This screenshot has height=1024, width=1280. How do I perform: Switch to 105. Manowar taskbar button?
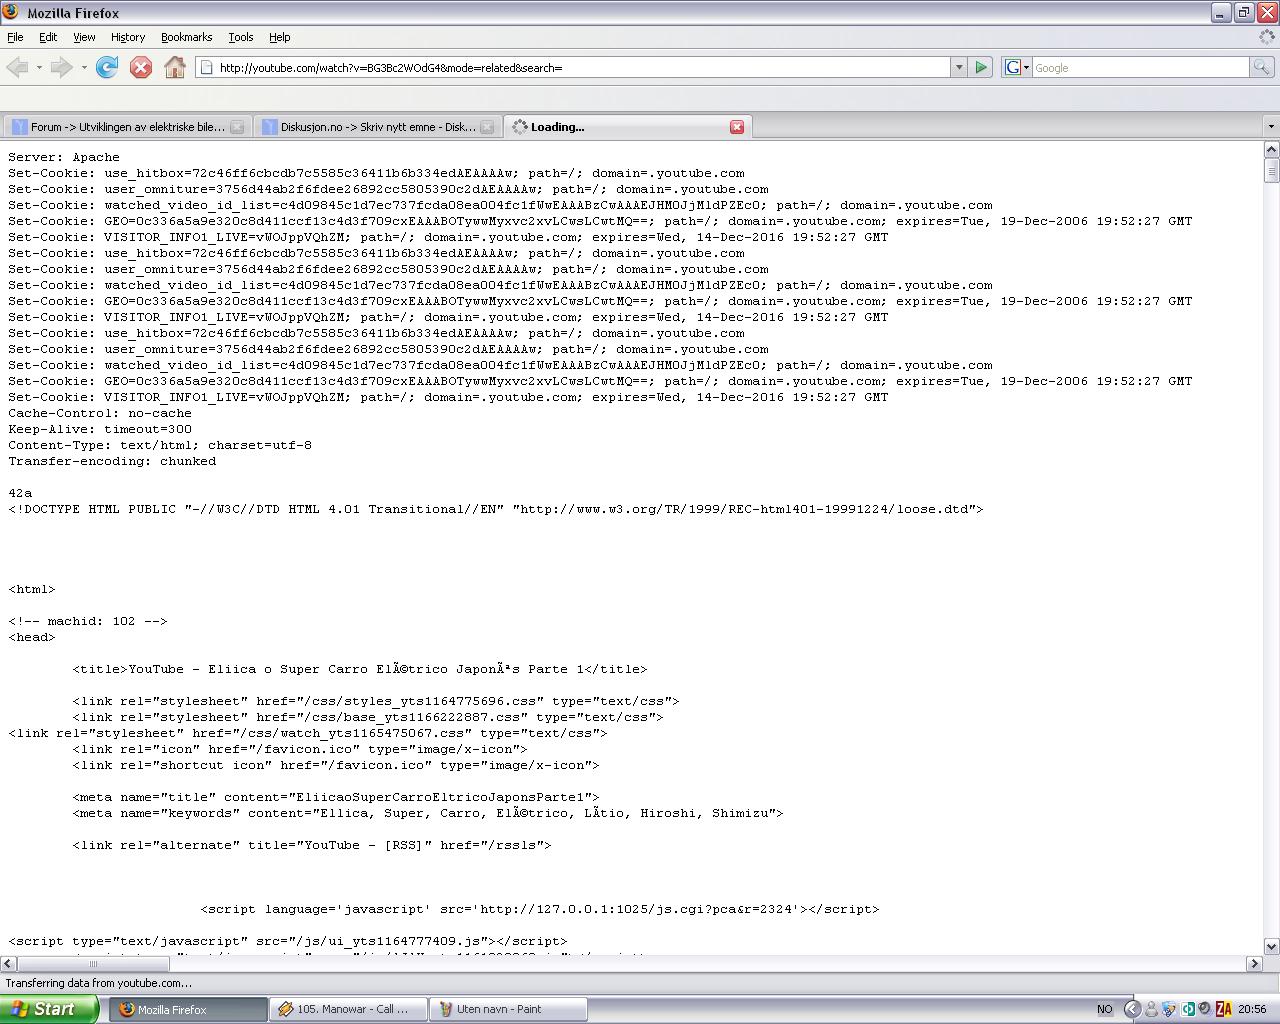(349, 1009)
